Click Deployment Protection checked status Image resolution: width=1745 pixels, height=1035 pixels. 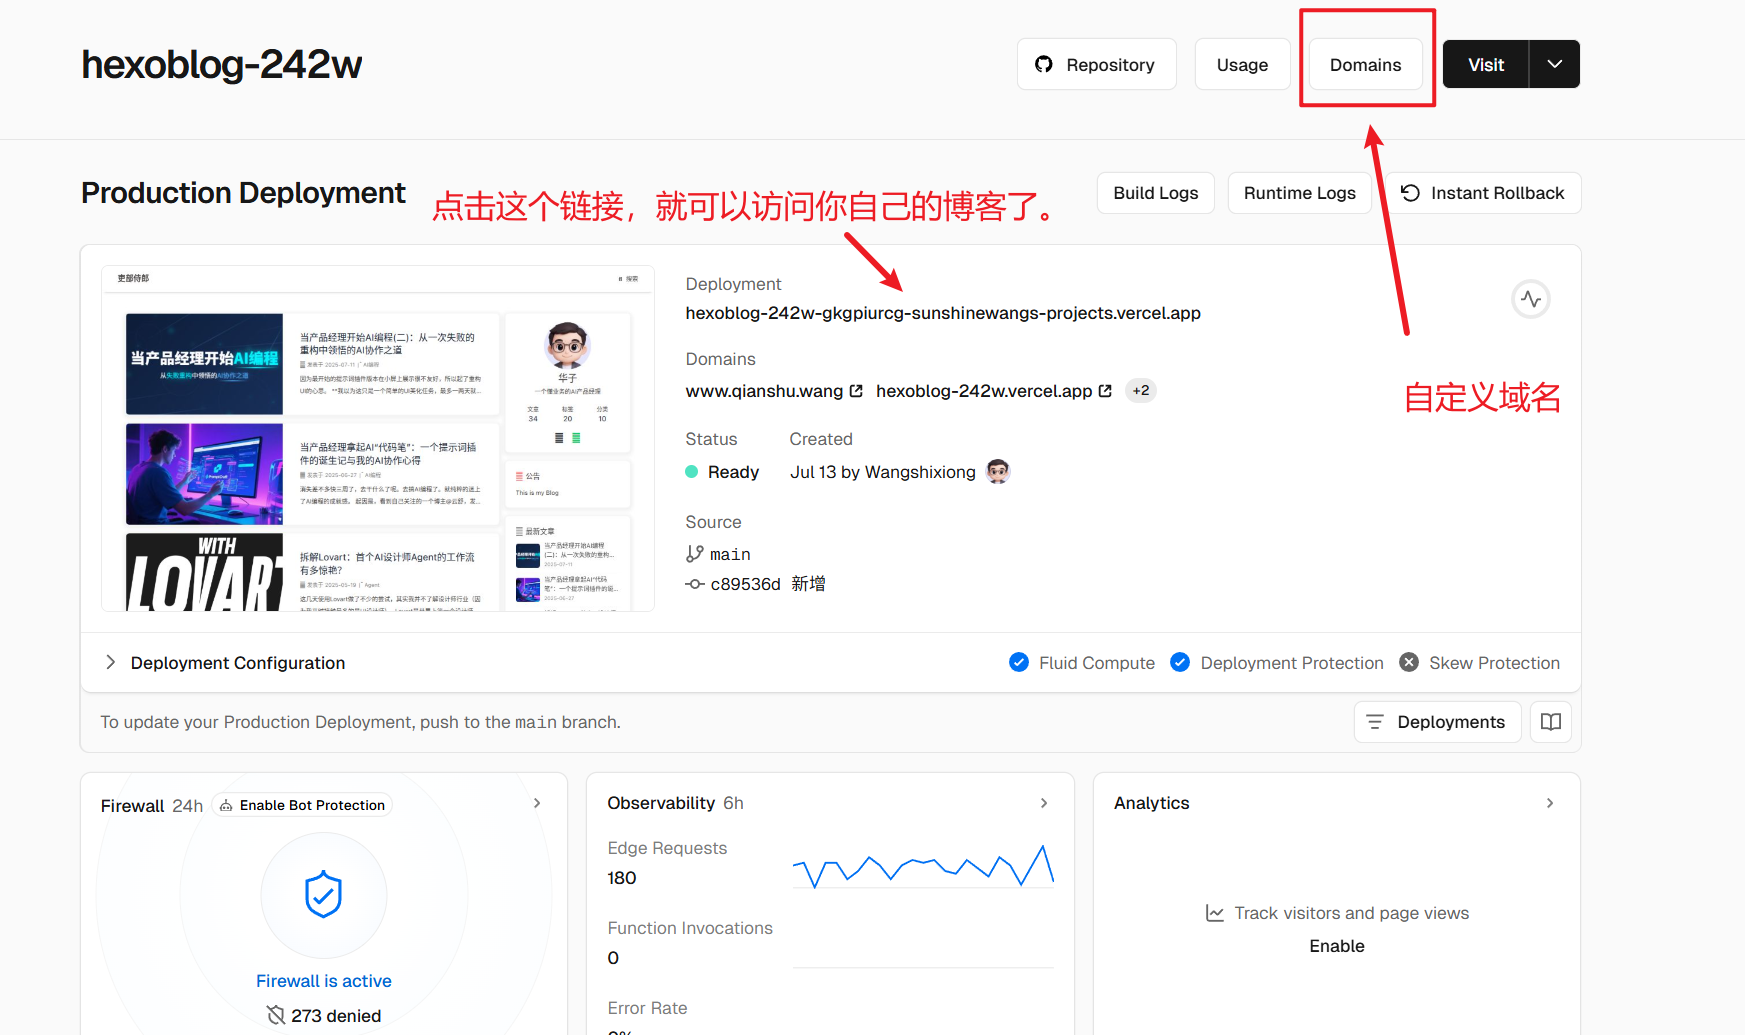click(x=1277, y=663)
